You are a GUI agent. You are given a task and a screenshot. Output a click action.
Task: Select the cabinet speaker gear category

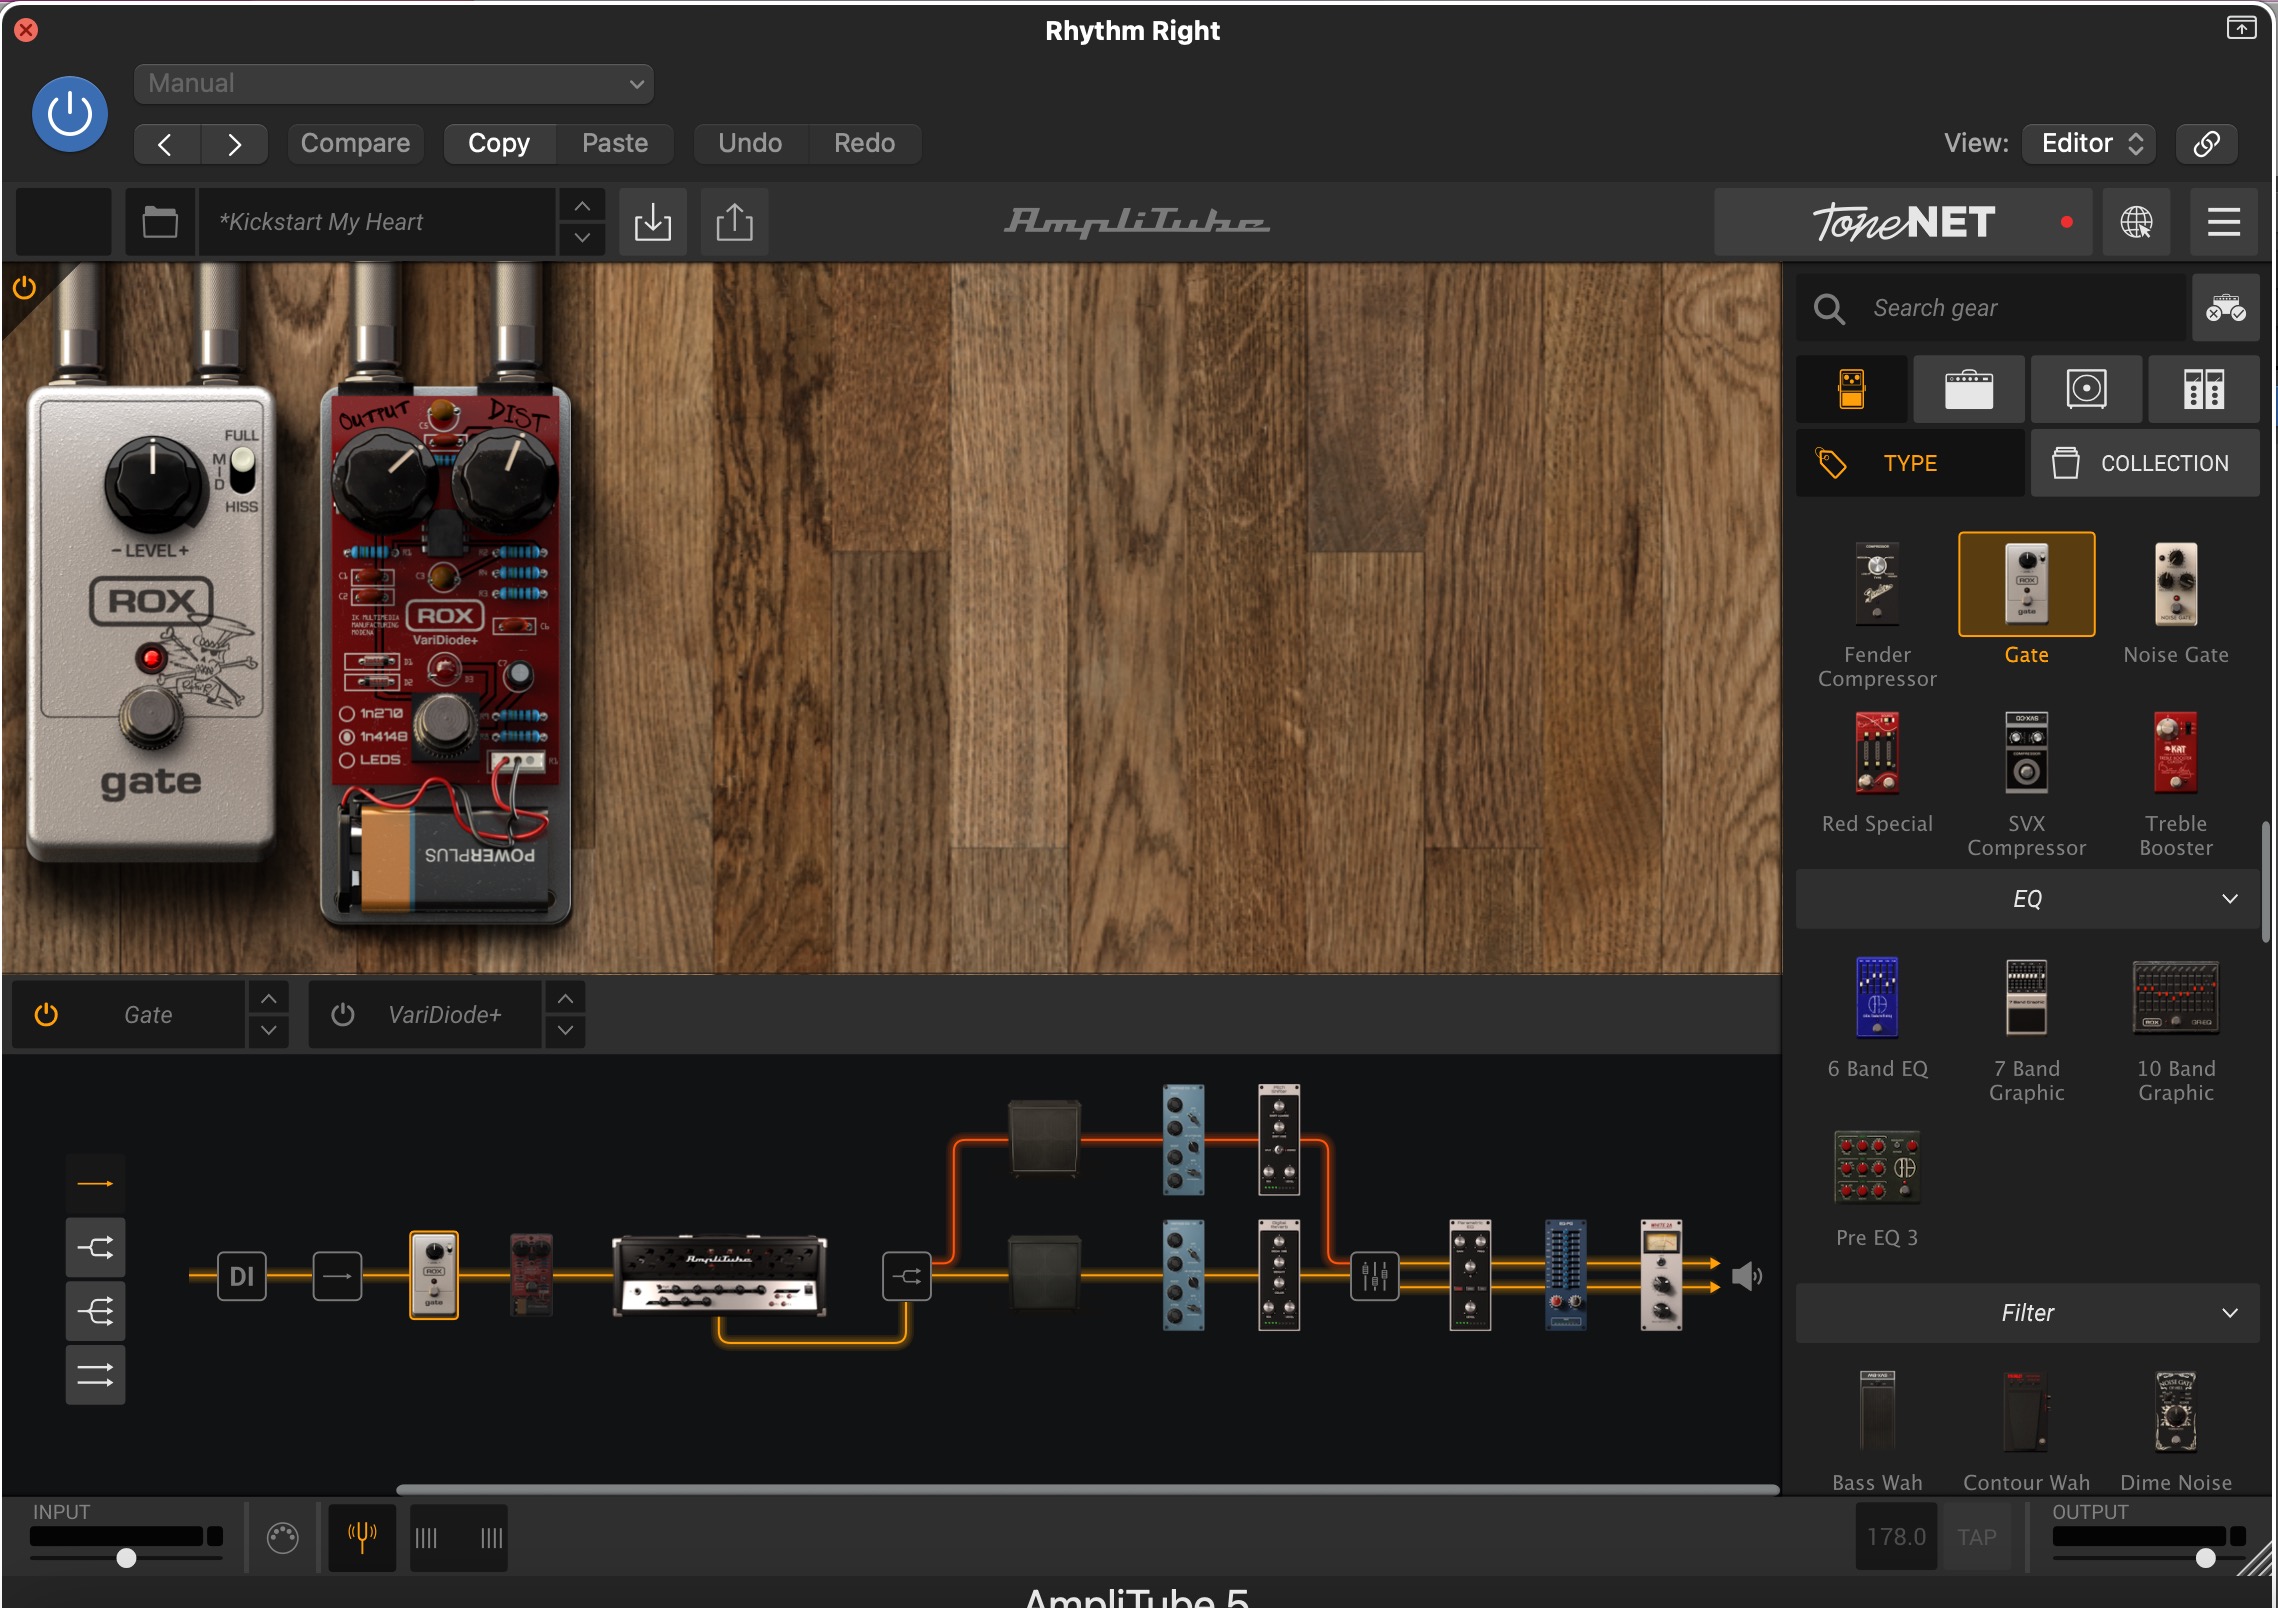pos(2087,389)
